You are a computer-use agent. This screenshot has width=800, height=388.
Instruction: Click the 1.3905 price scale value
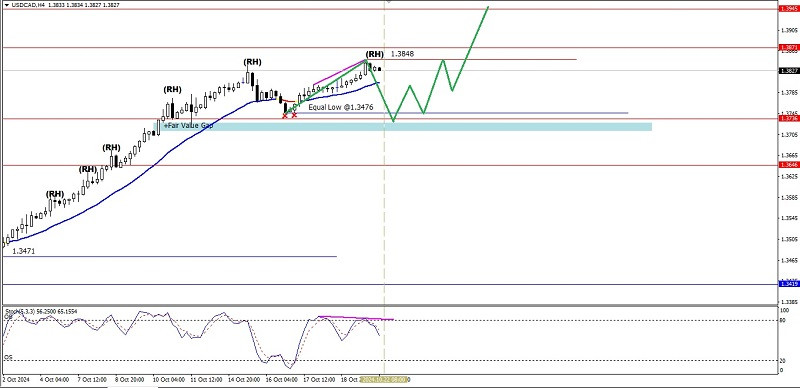coord(788,30)
